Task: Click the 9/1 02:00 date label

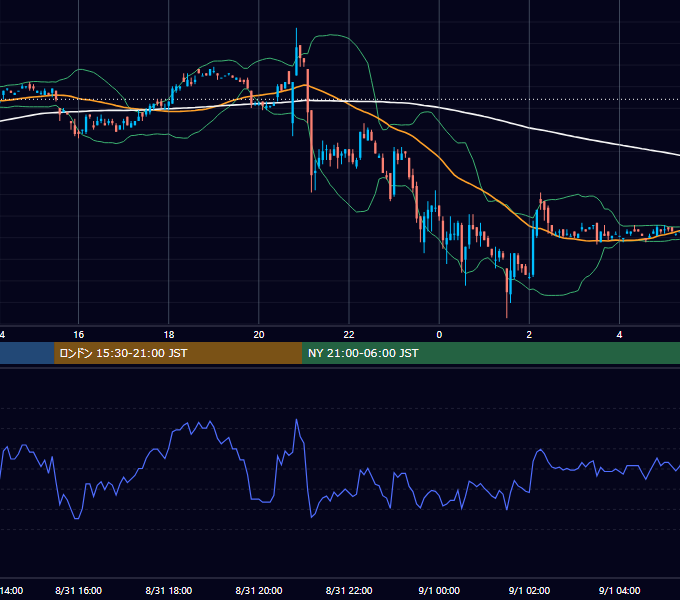Action: [x=529, y=590]
